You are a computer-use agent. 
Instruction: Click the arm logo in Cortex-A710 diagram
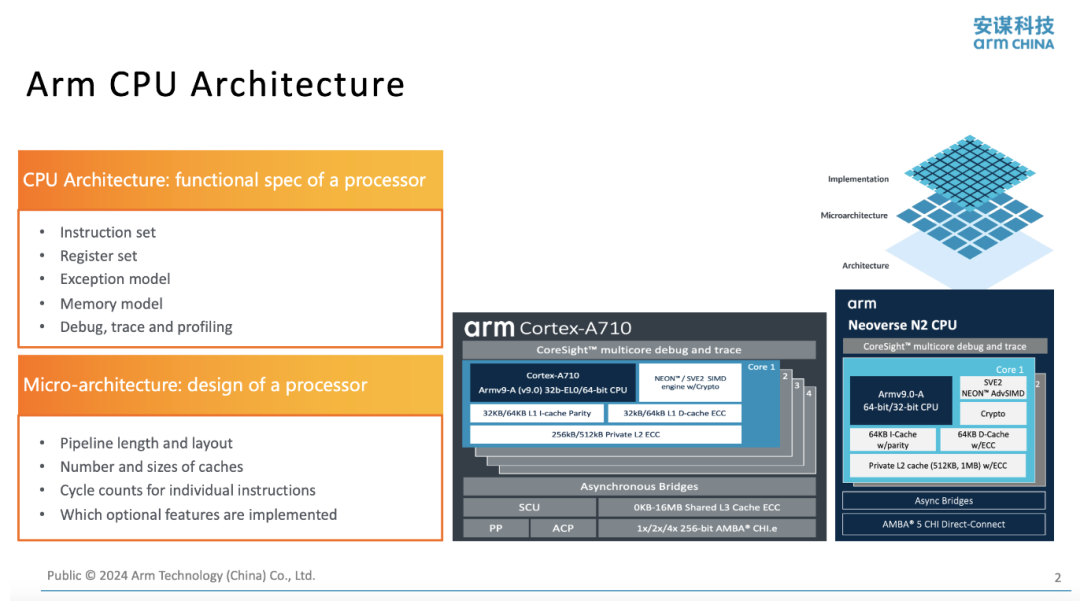pyautogui.click(x=489, y=328)
